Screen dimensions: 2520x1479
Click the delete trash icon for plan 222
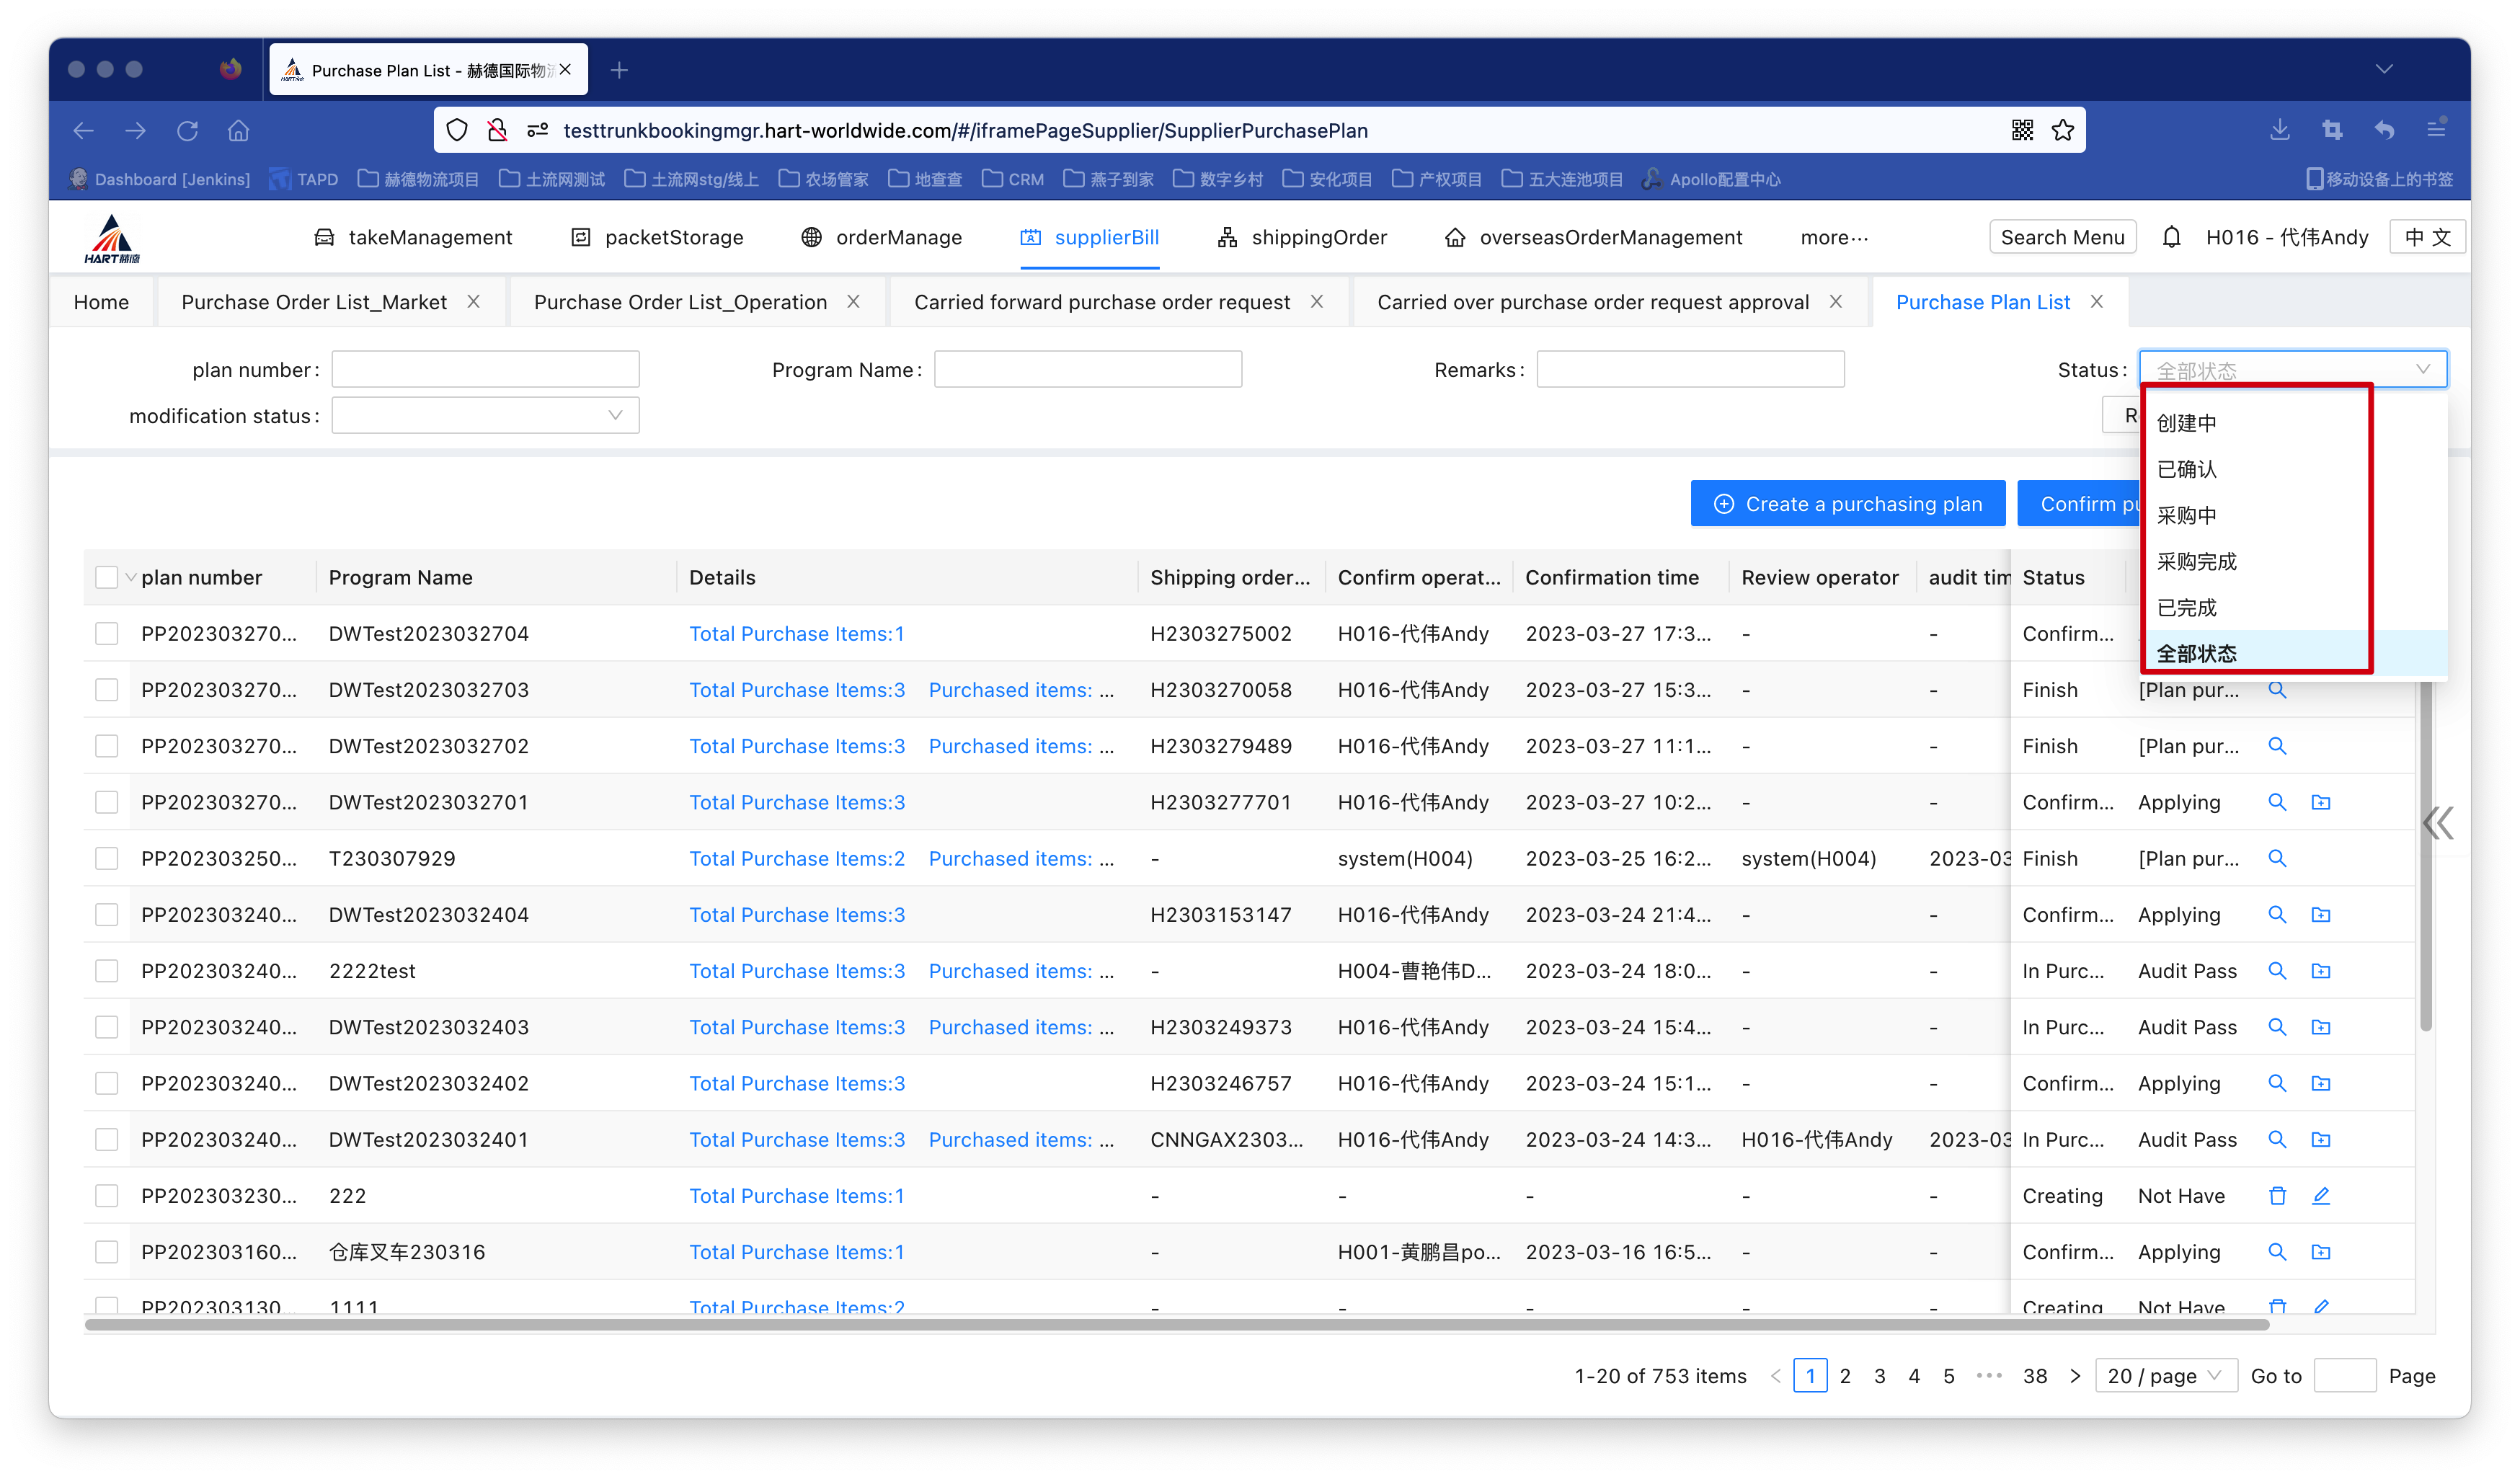tap(2277, 1196)
